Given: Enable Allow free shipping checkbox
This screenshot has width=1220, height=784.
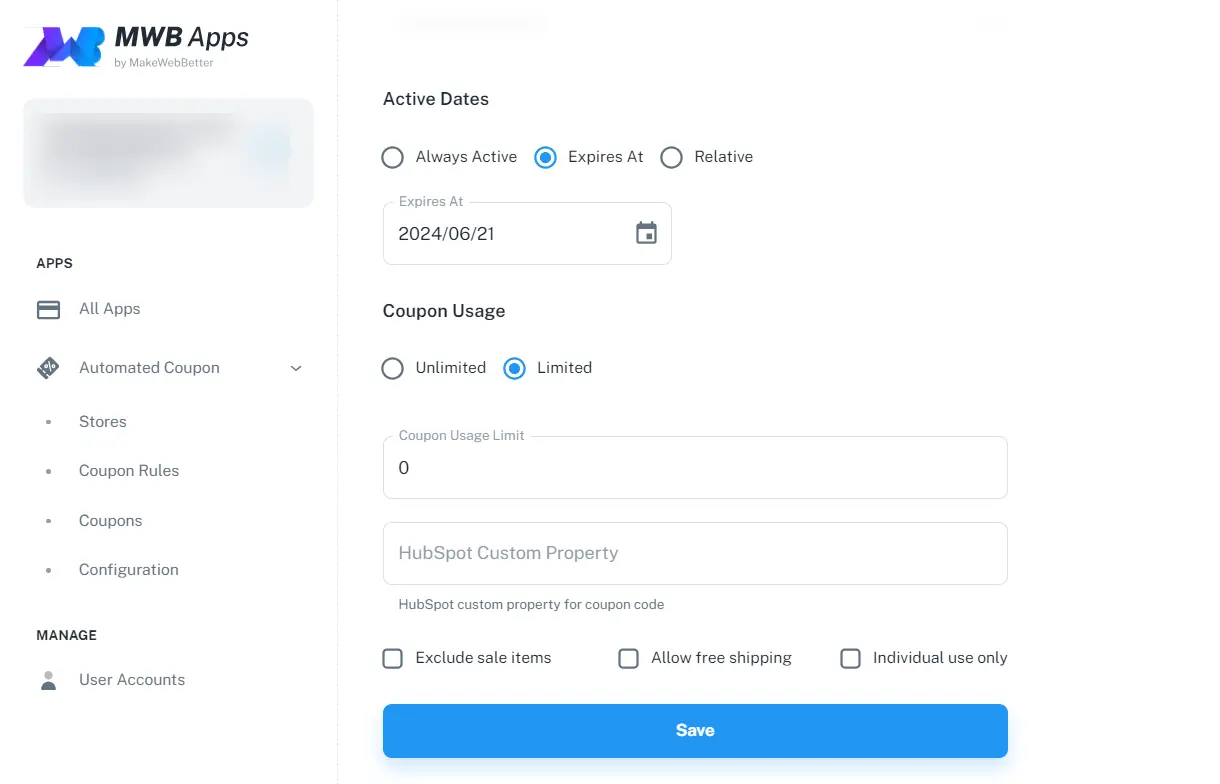Looking at the screenshot, I should 628,658.
